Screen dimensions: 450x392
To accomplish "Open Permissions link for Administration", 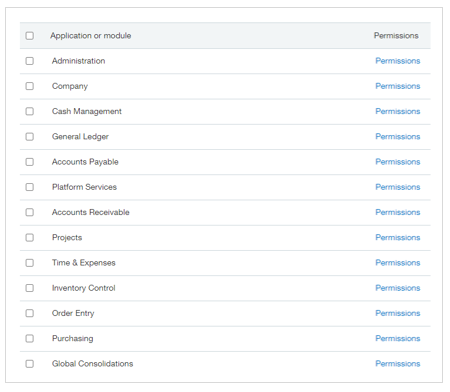I will tap(398, 61).
